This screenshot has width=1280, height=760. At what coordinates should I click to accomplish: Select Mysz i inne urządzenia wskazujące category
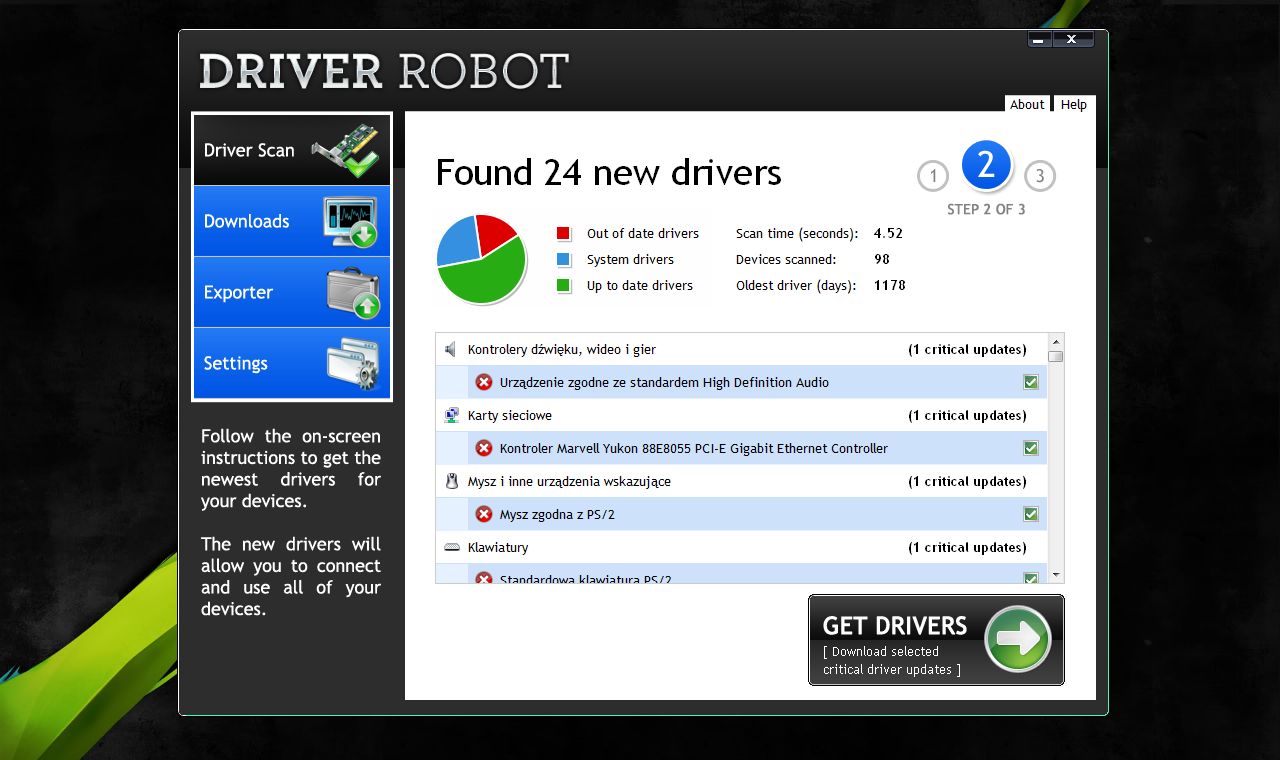coord(741,481)
